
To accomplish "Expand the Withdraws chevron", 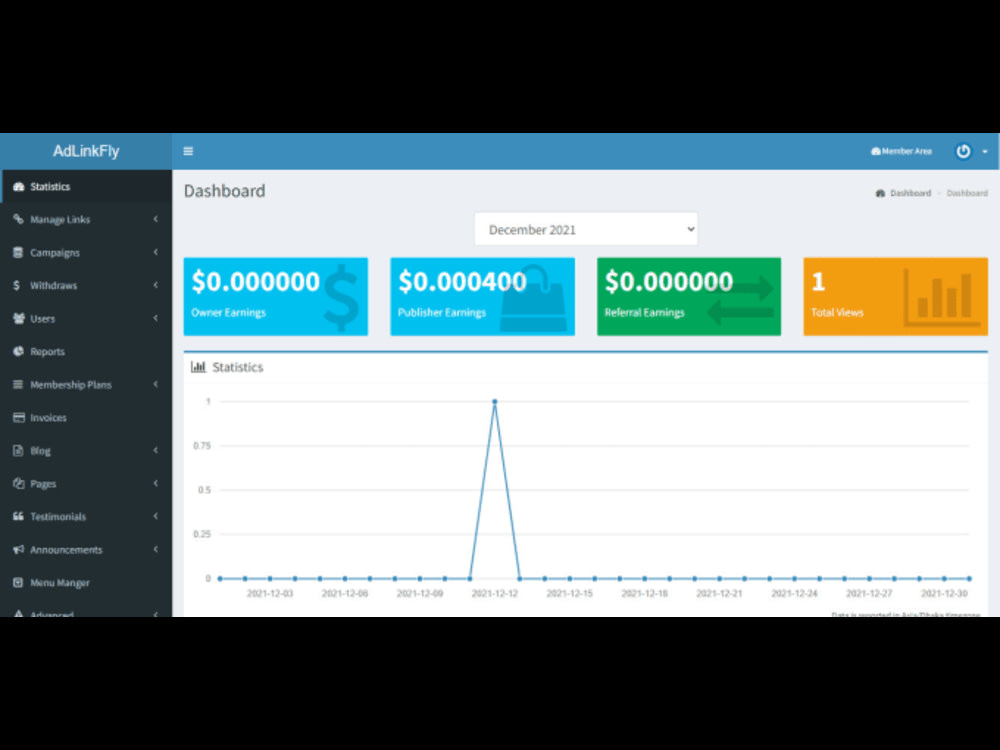I will click(156, 285).
